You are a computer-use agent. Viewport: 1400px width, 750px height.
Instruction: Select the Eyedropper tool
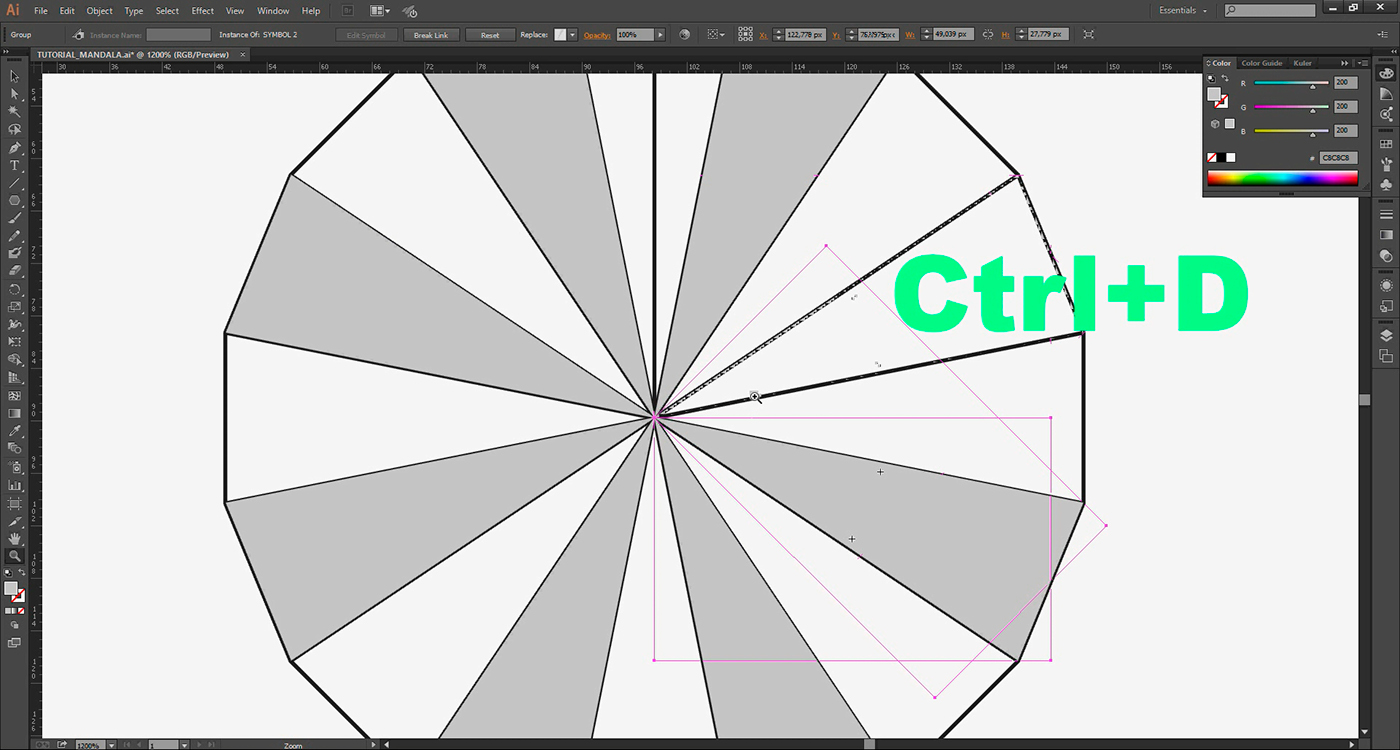pyautogui.click(x=15, y=431)
